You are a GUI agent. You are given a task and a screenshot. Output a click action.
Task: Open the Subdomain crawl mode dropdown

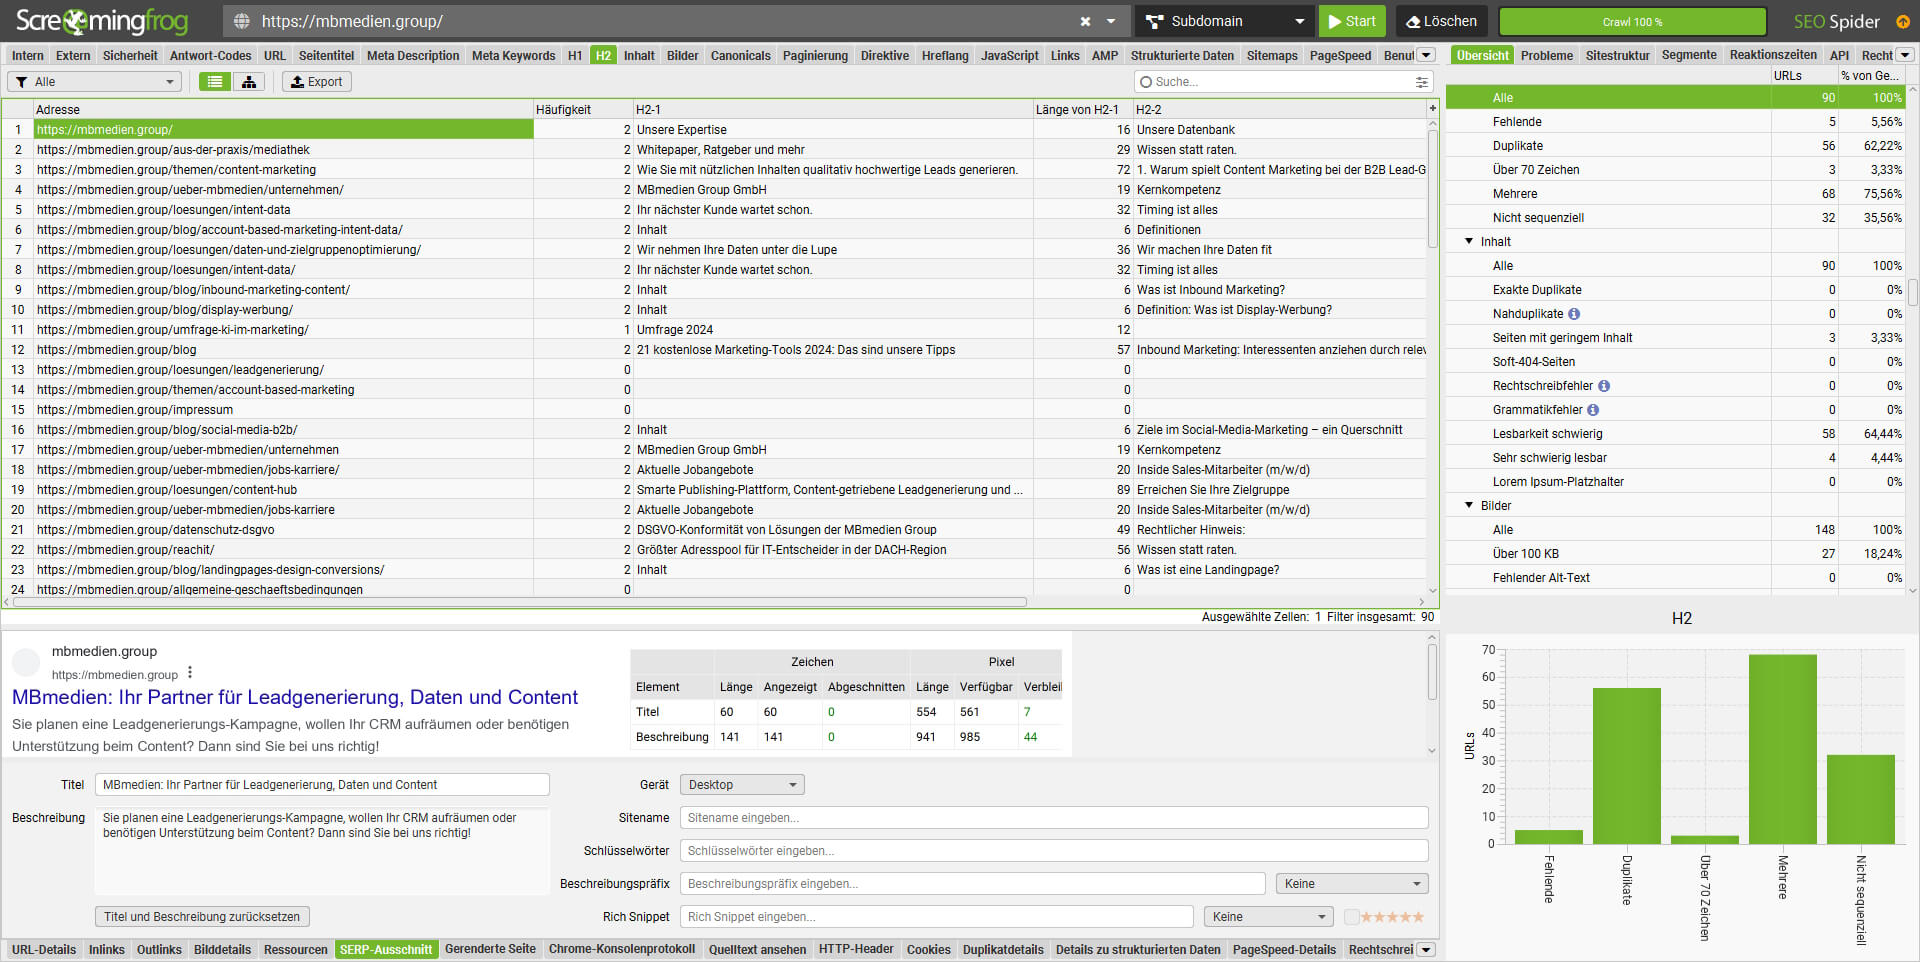pyautogui.click(x=1225, y=21)
